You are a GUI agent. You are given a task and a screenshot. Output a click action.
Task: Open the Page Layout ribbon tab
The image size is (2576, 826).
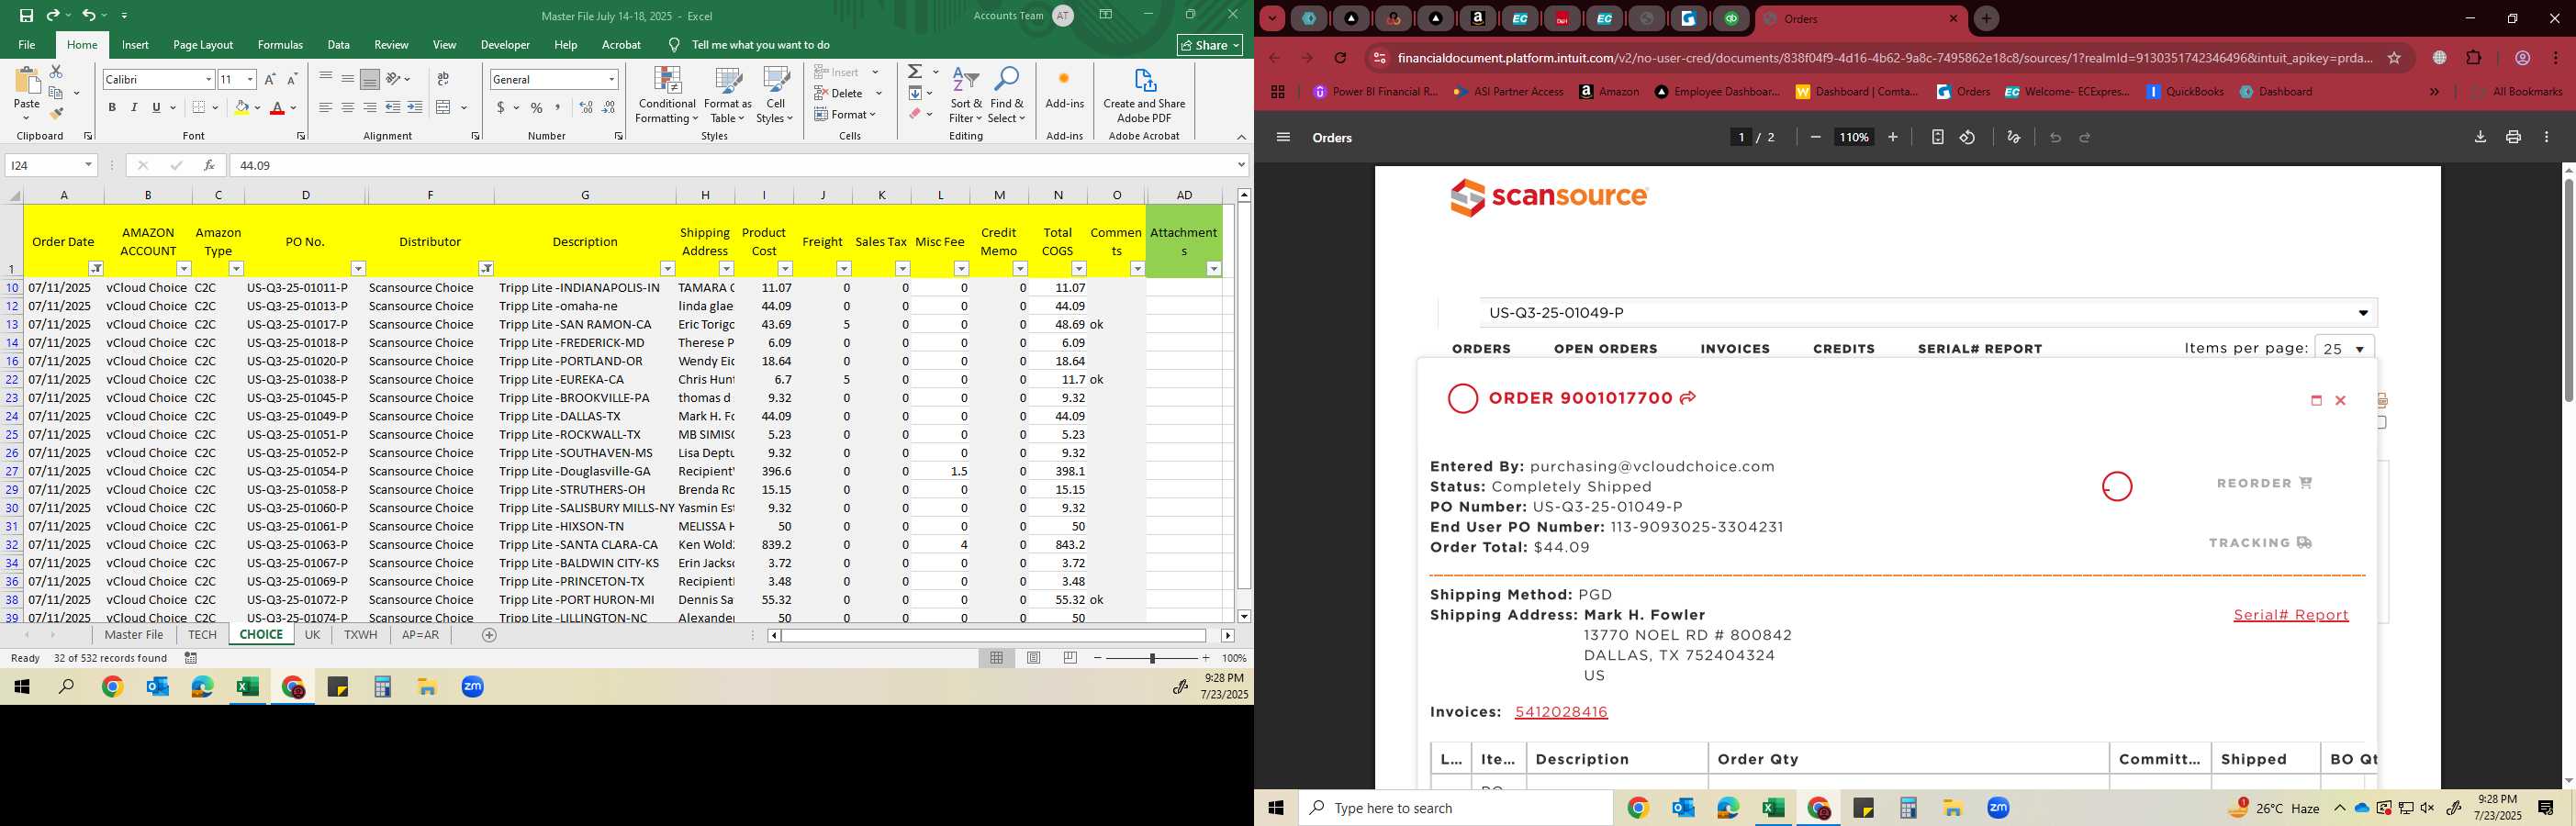click(203, 45)
